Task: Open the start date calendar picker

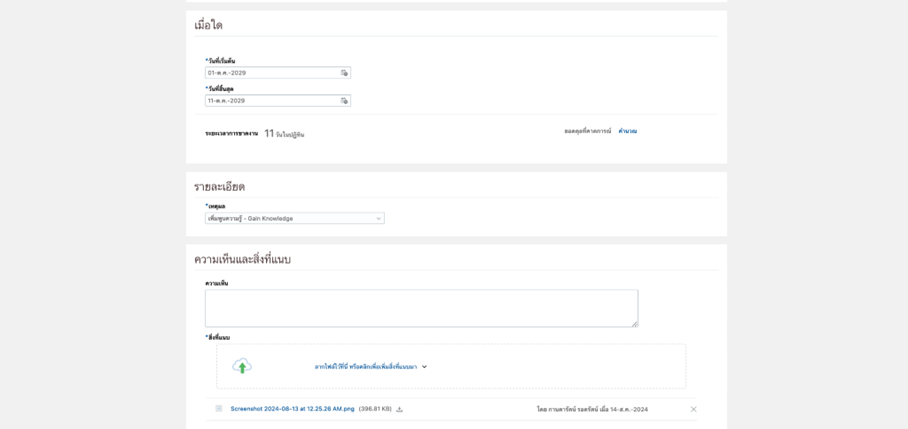Action: [344, 73]
